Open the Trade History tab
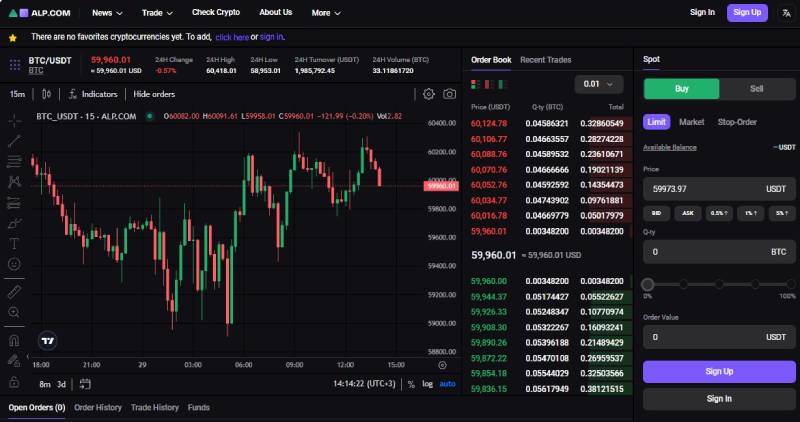The image size is (800, 422). pyautogui.click(x=155, y=408)
